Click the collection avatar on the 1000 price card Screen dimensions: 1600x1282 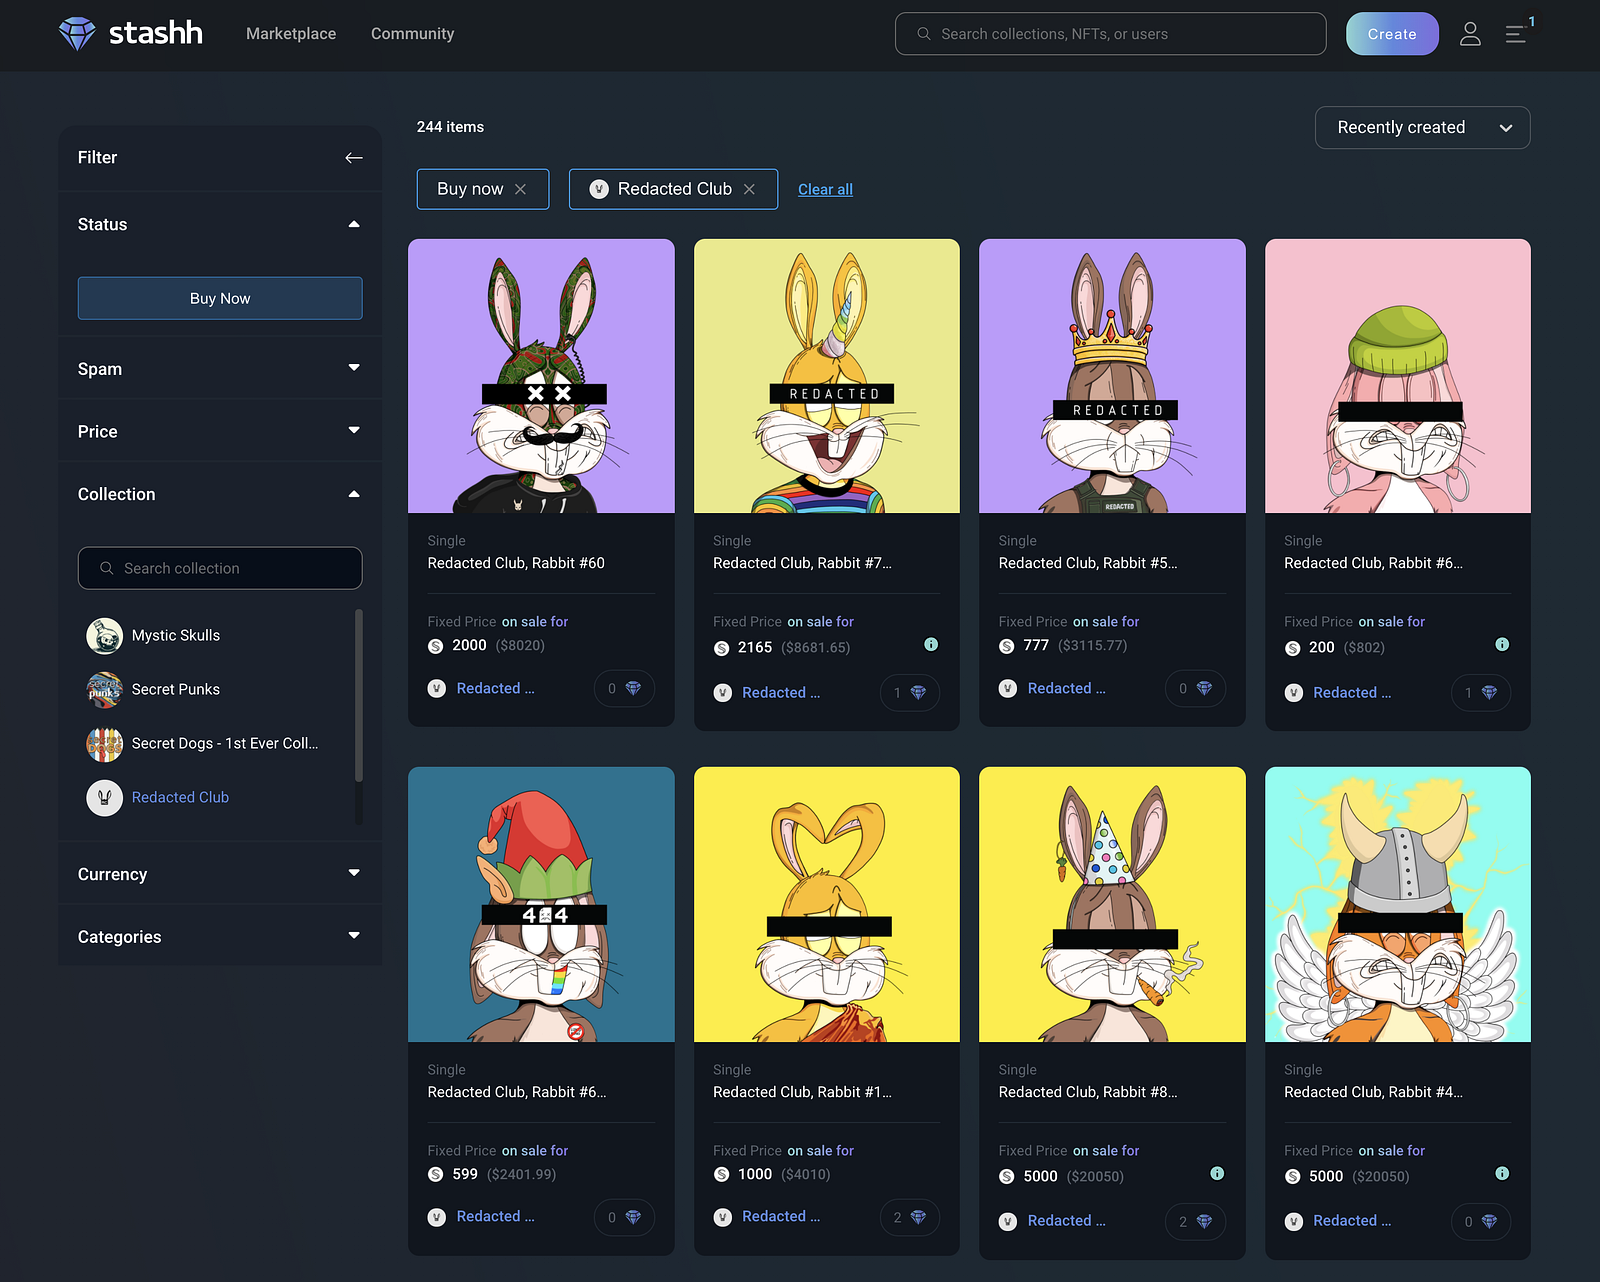(x=722, y=1217)
